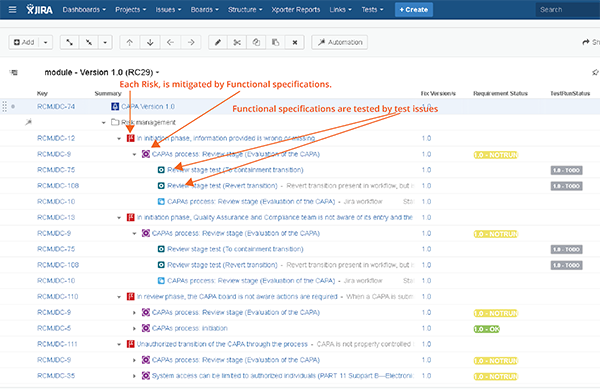Click the Create button

coord(414,10)
